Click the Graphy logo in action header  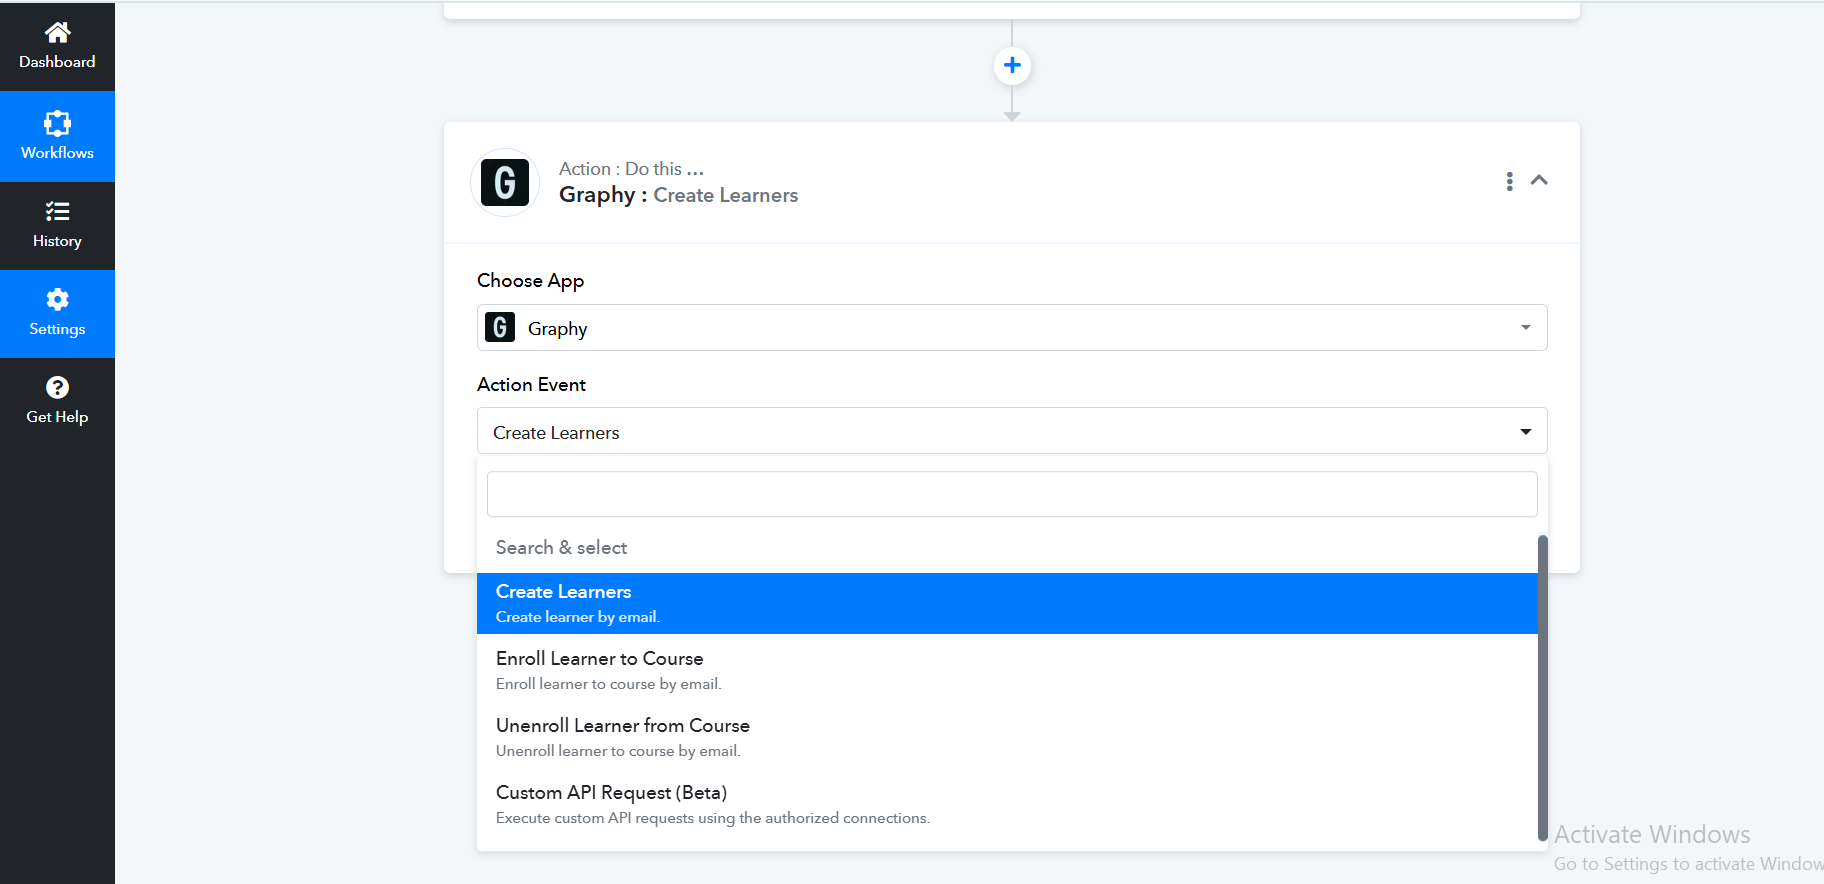pos(505,183)
